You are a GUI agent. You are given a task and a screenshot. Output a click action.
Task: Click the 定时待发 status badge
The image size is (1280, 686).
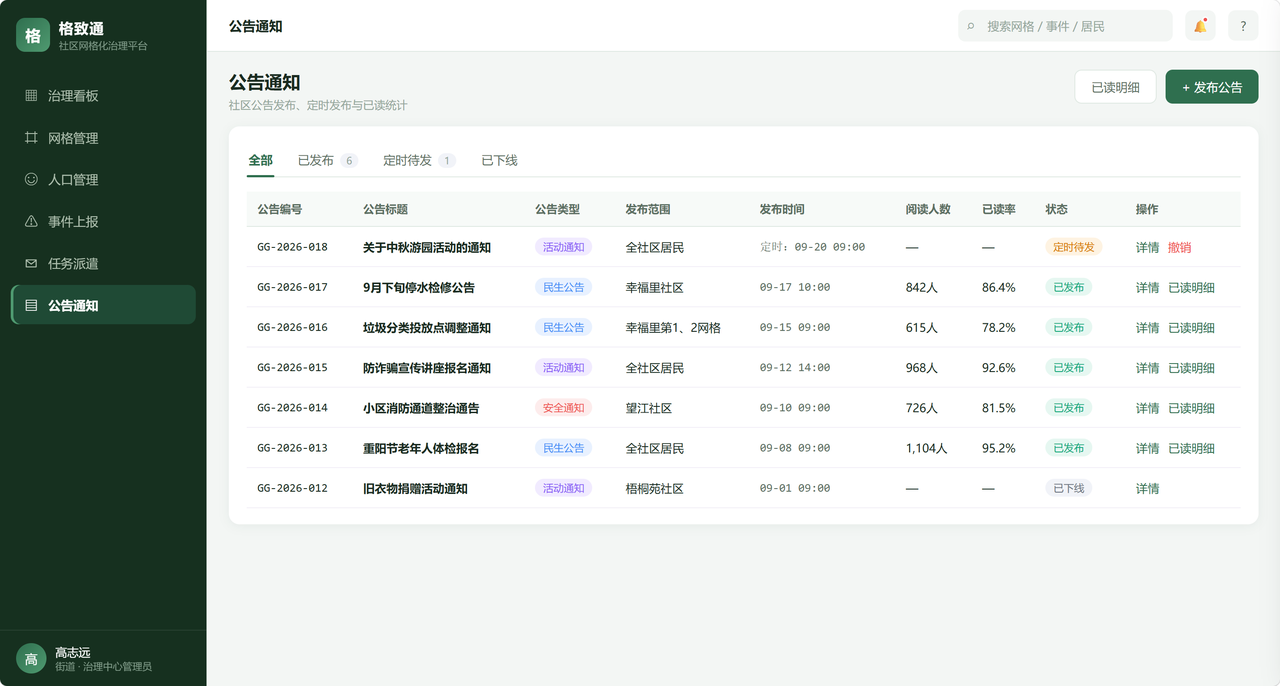point(1074,247)
